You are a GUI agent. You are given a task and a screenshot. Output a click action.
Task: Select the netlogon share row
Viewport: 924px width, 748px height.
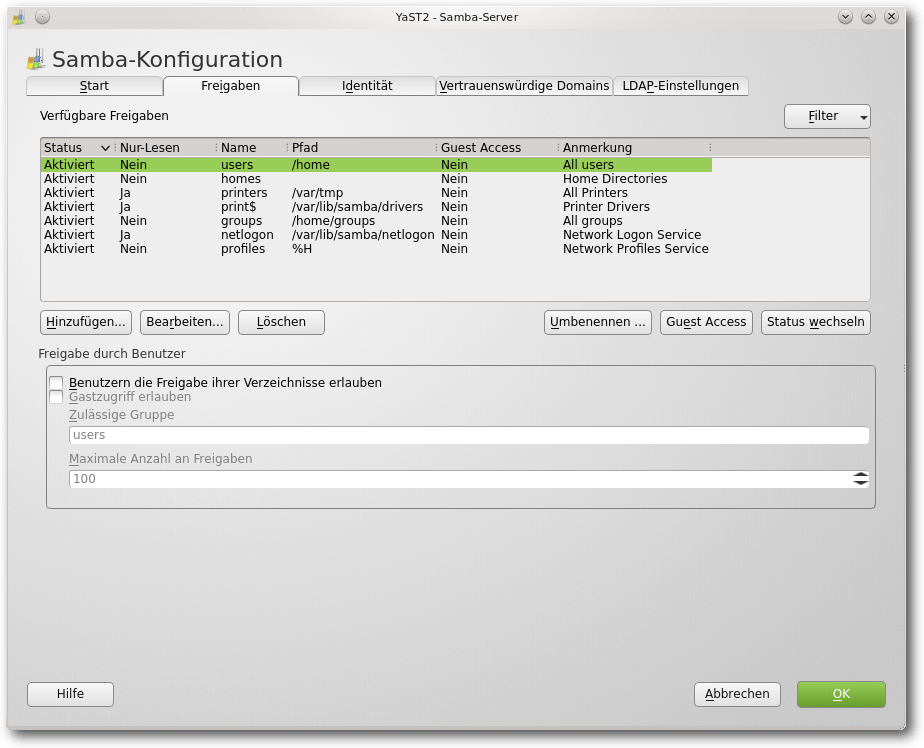[377, 235]
